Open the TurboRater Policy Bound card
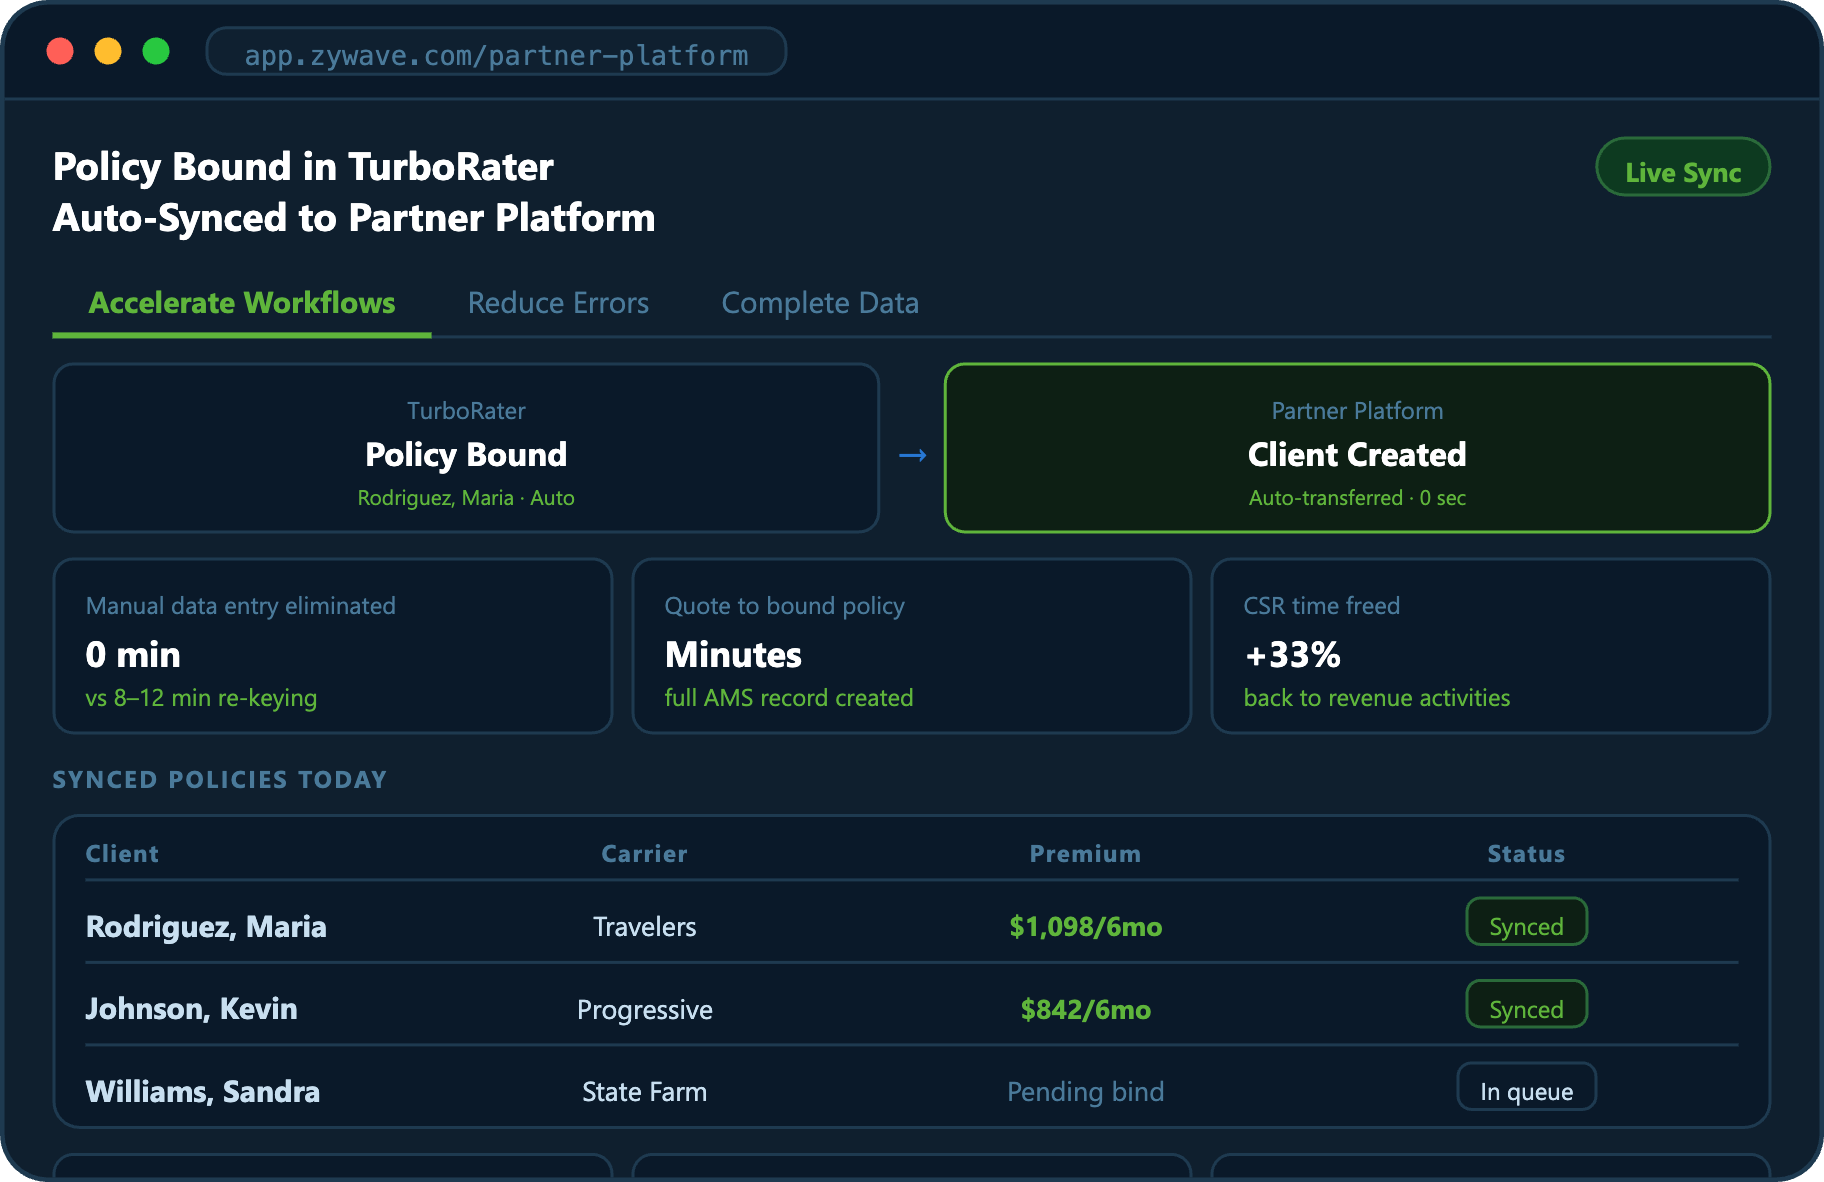This screenshot has height=1182, width=1824. pyautogui.click(x=466, y=448)
